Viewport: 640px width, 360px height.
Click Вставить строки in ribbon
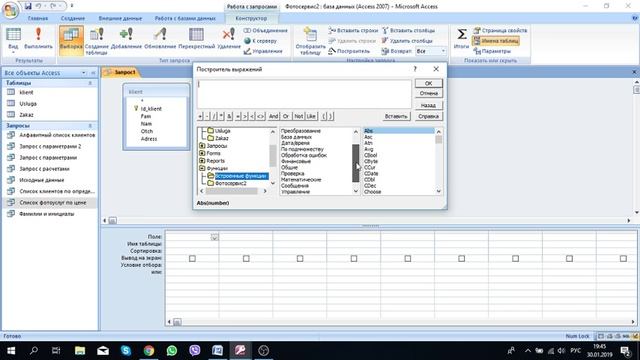(x=353, y=31)
